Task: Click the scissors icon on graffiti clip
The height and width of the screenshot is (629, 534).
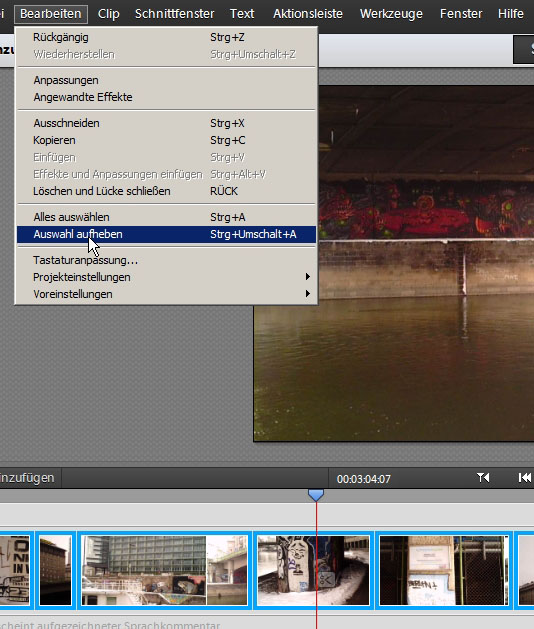Action: point(326,580)
